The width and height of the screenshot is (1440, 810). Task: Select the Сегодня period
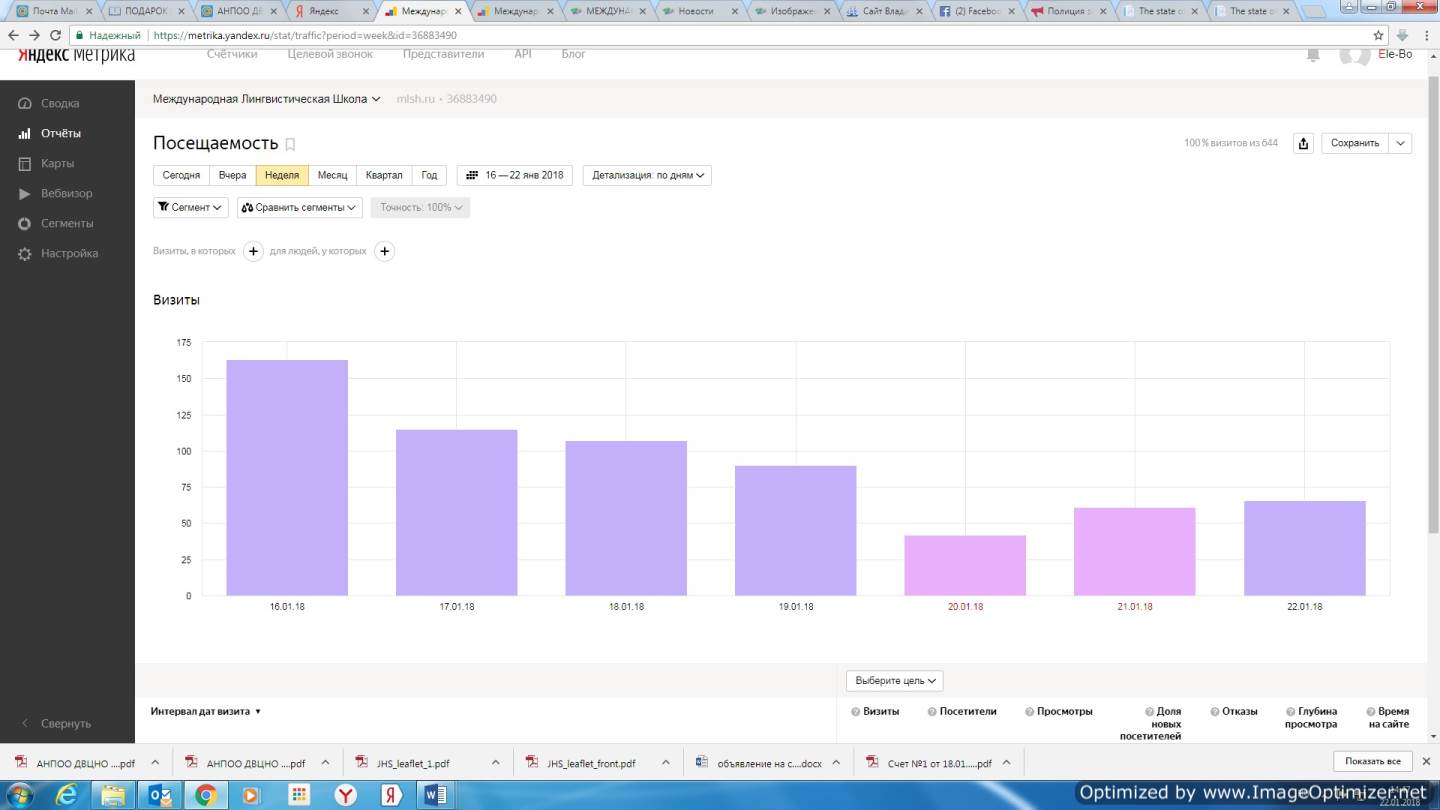181,175
